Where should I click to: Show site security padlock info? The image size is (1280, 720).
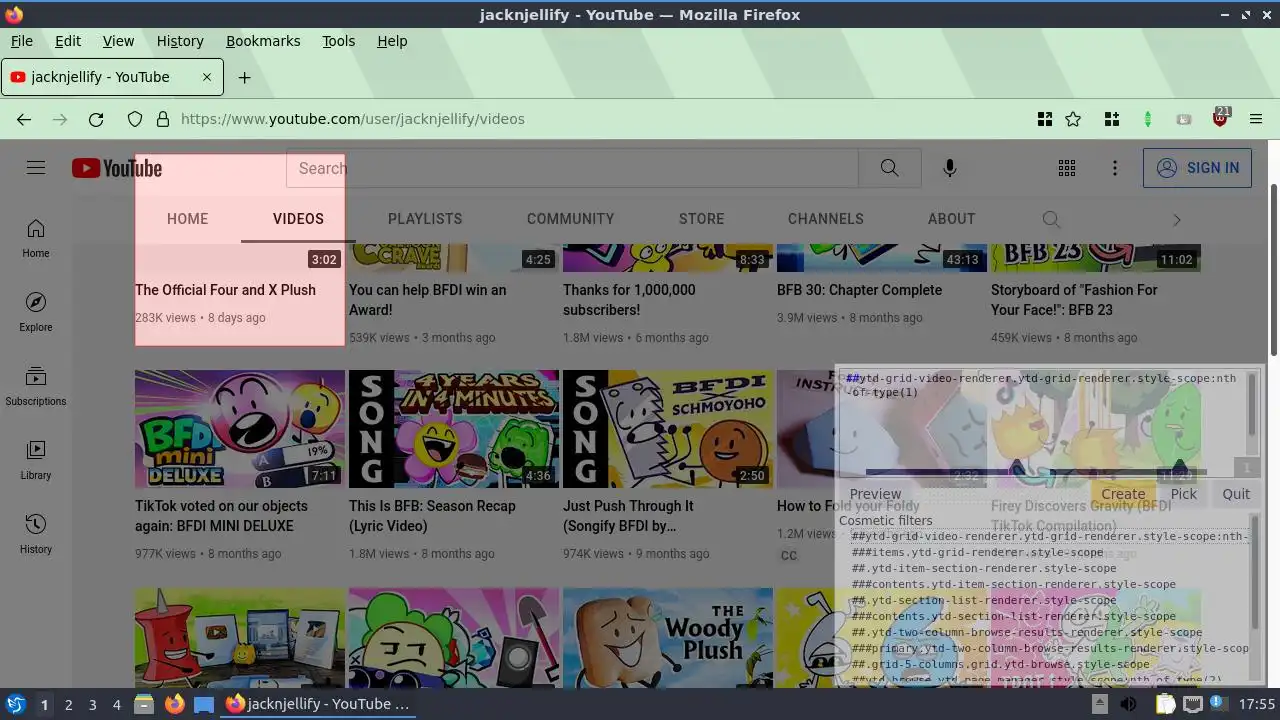[163, 119]
